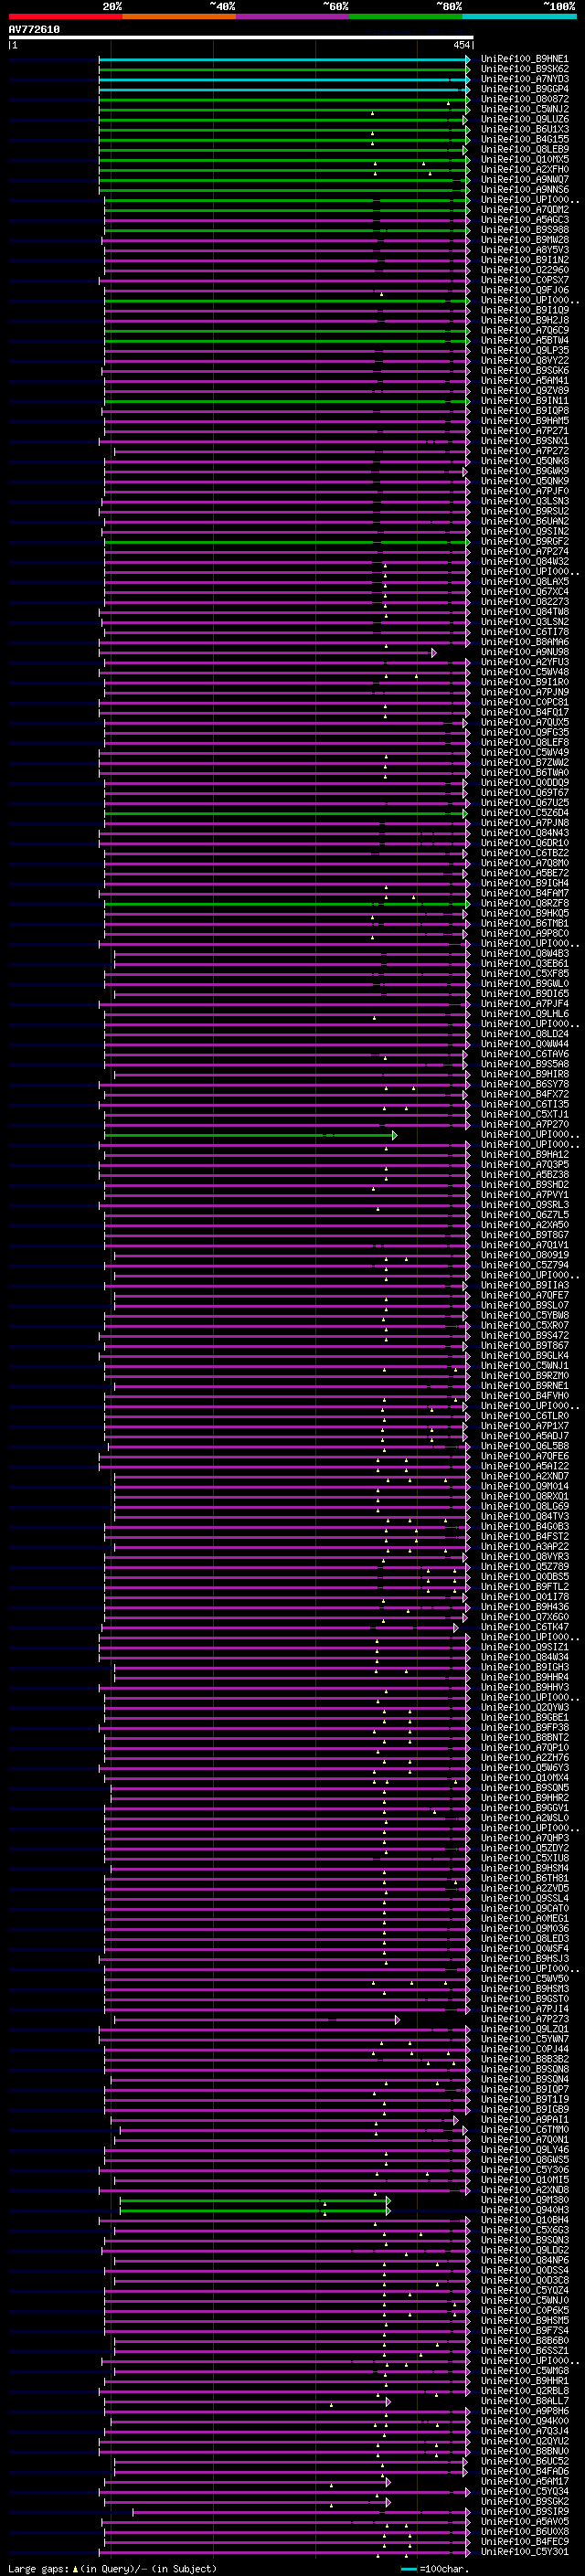This screenshot has height=2576, width=585.
Task: Click the orange ~40% legend color segment
Action: coord(179,17)
